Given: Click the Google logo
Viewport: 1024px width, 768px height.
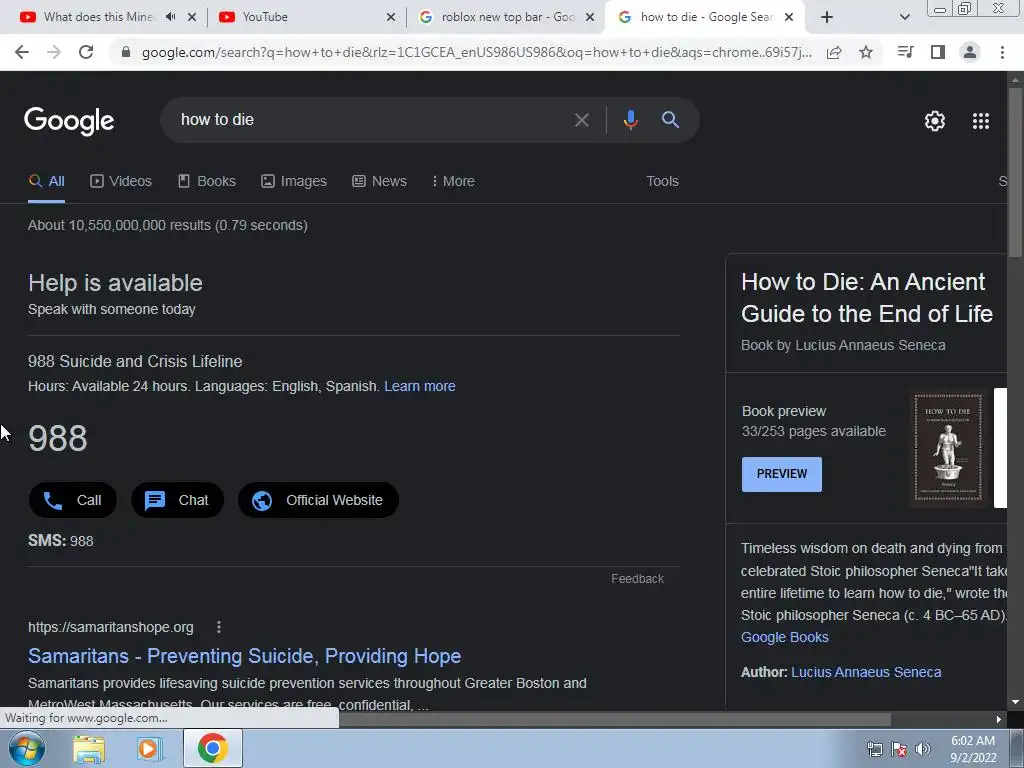Looking at the screenshot, I should coord(69,121).
